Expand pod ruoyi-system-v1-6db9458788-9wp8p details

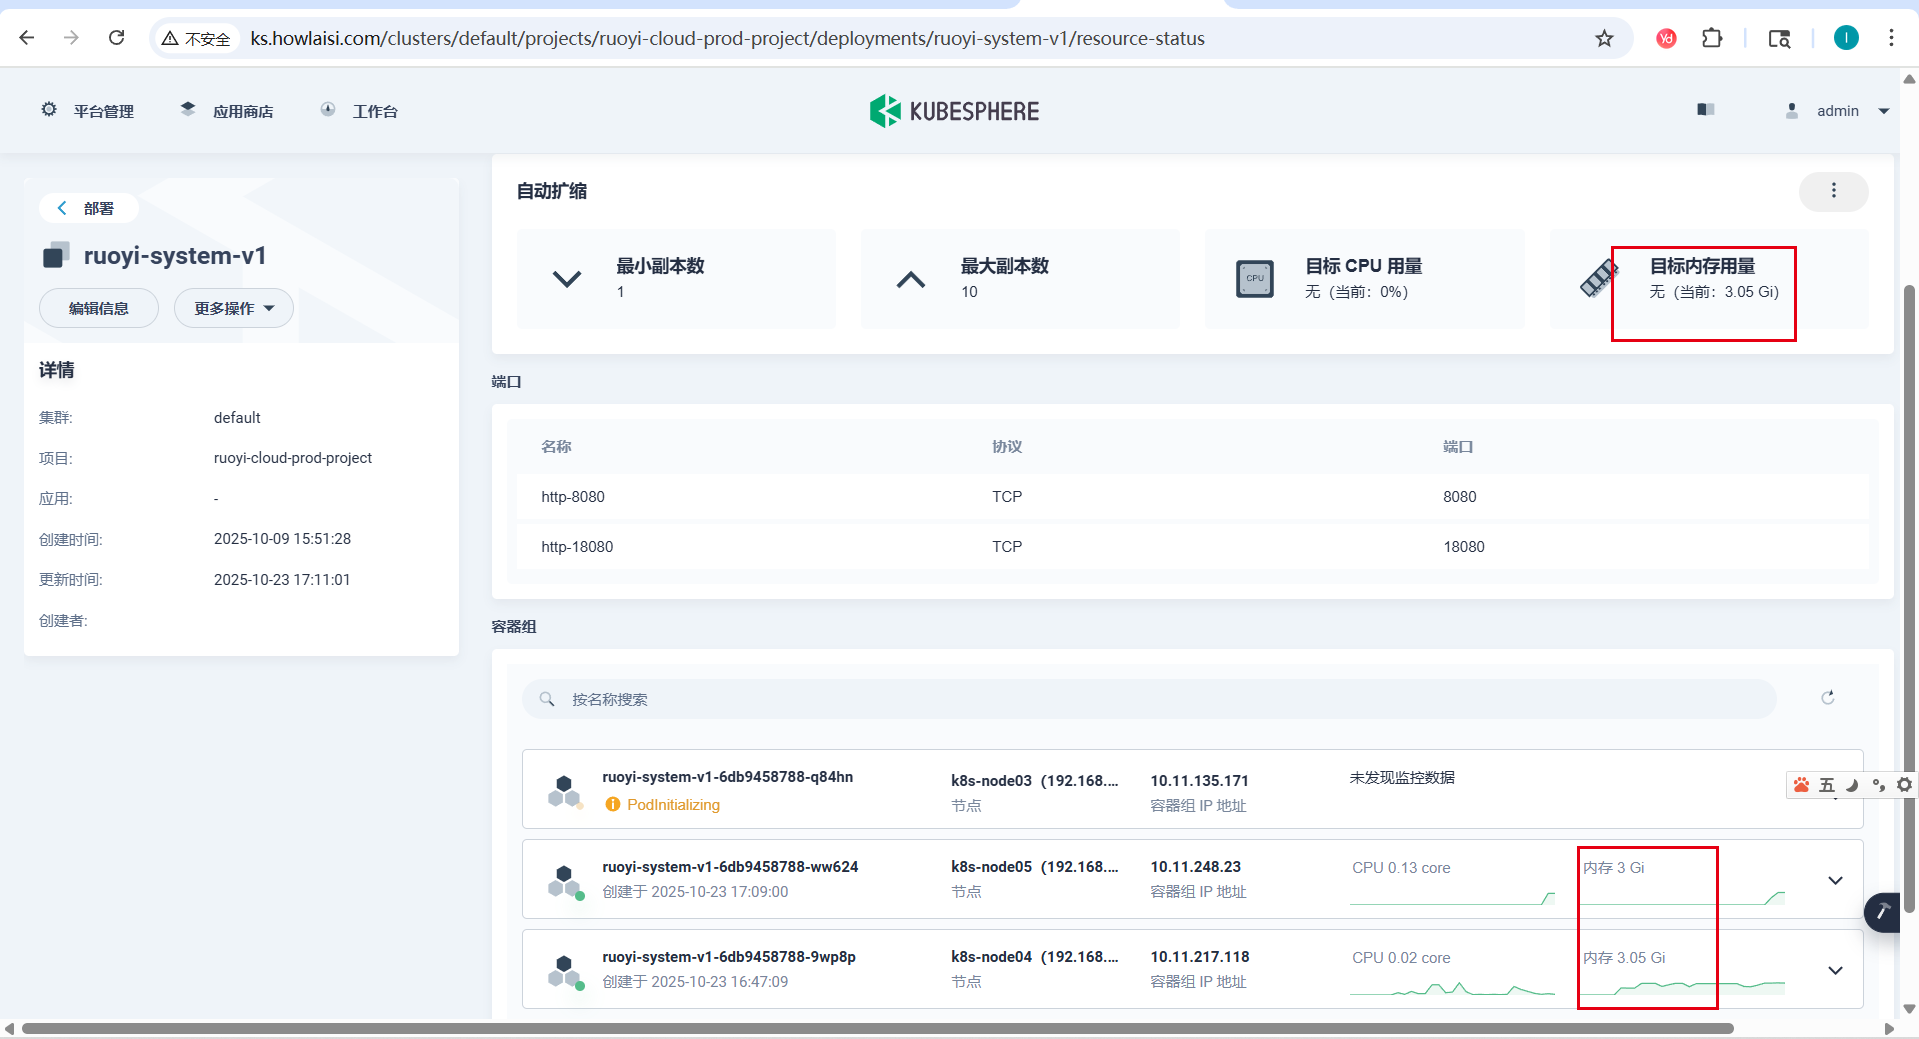(1835, 970)
